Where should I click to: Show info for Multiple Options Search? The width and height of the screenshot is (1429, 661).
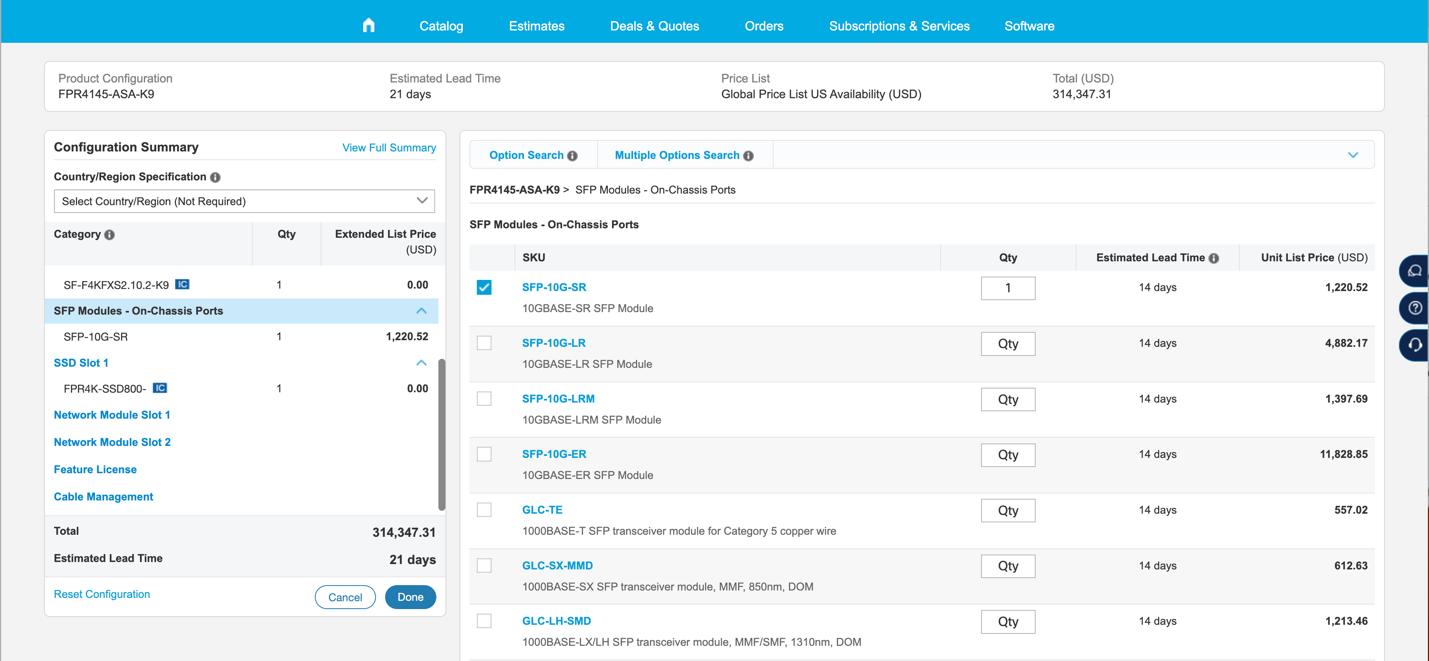click(x=749, y=156)
